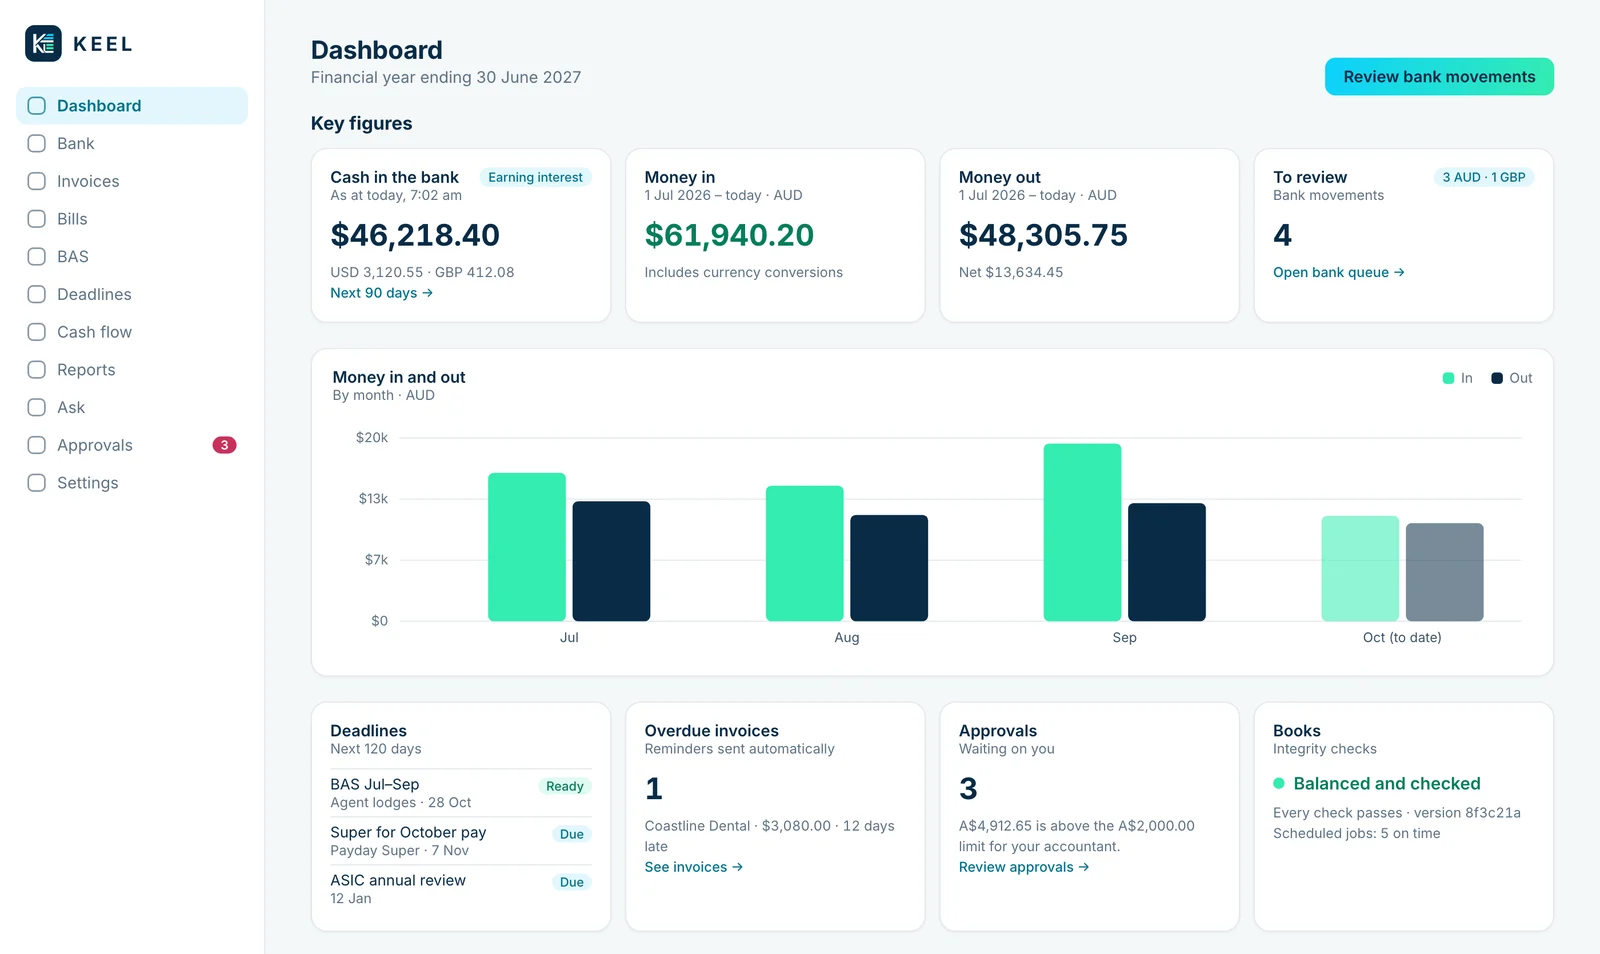Select the Jul money-out bar
1600x954 pixels.
(611, 561)
